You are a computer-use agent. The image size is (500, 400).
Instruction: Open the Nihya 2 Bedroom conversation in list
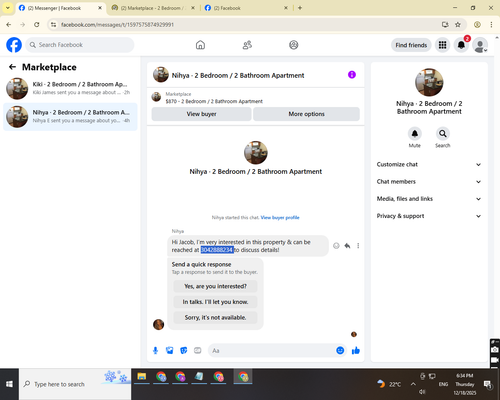(70, 117)
